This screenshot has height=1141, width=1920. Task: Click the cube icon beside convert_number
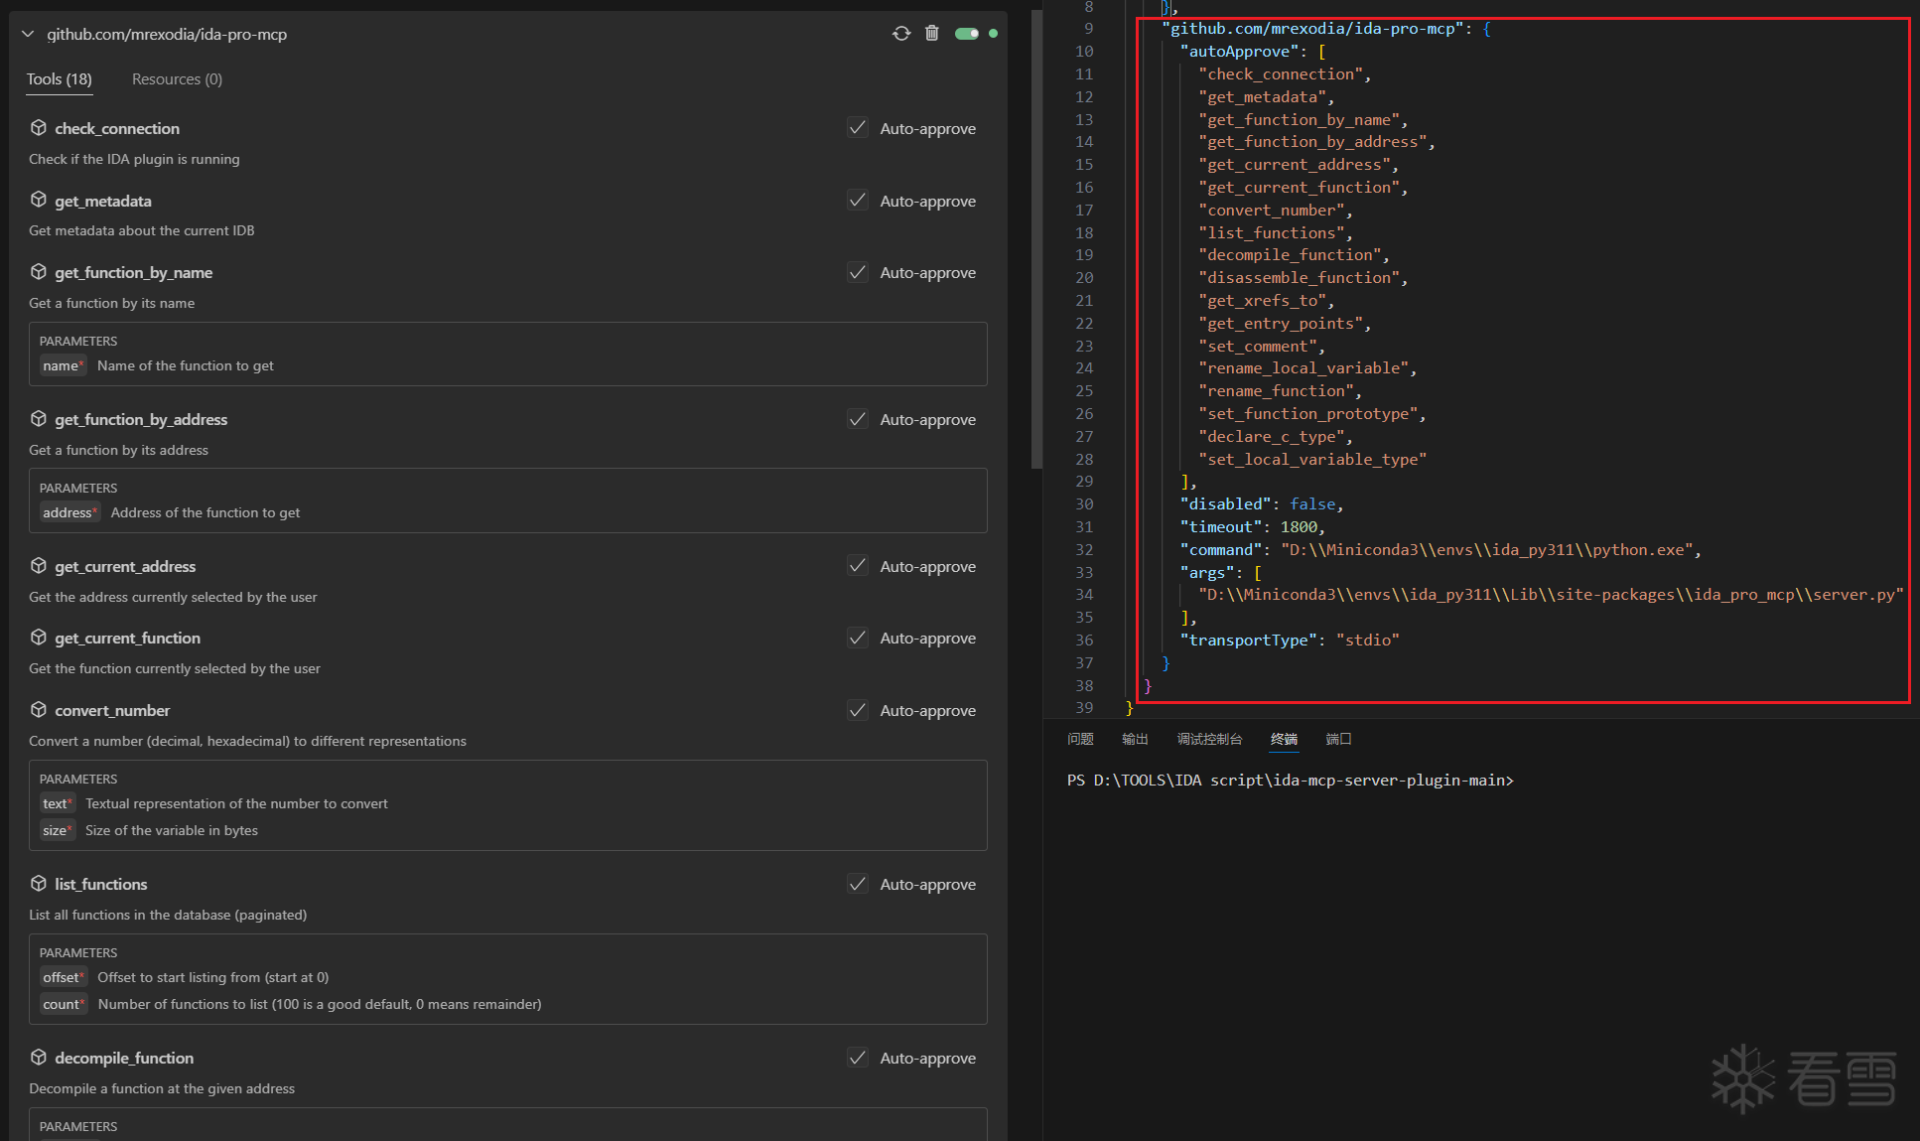38,710
